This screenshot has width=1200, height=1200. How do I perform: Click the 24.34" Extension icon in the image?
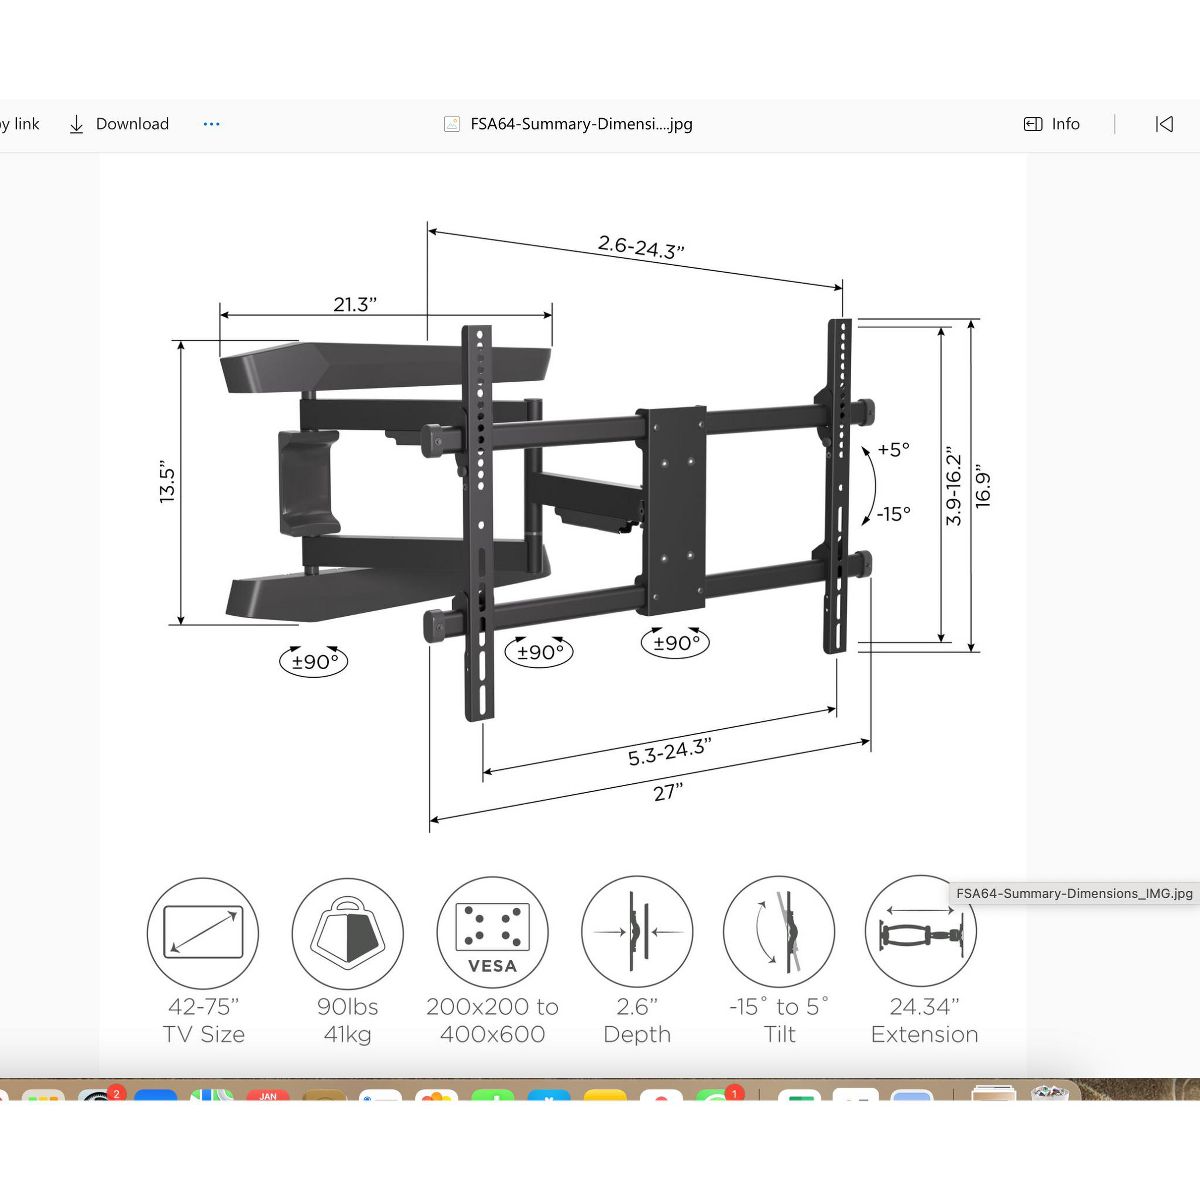click(x=920, y=932)
